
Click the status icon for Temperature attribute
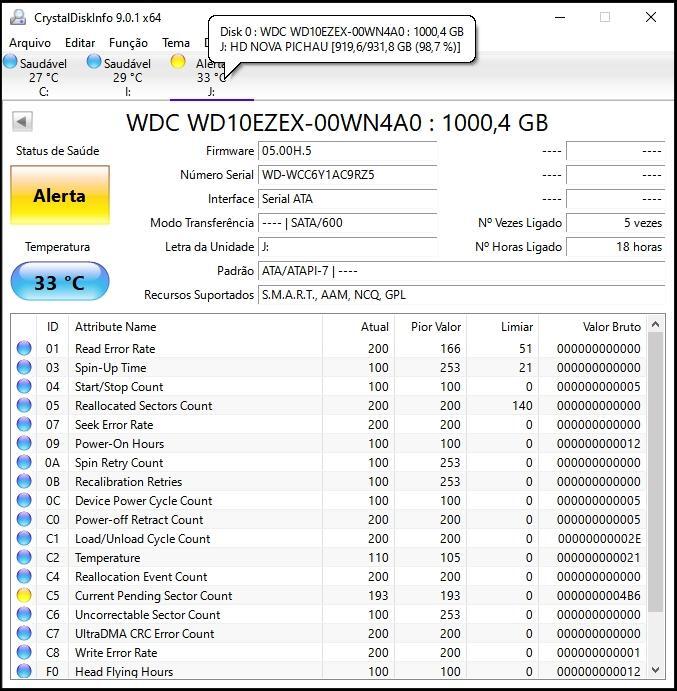(x=24, y=557)
